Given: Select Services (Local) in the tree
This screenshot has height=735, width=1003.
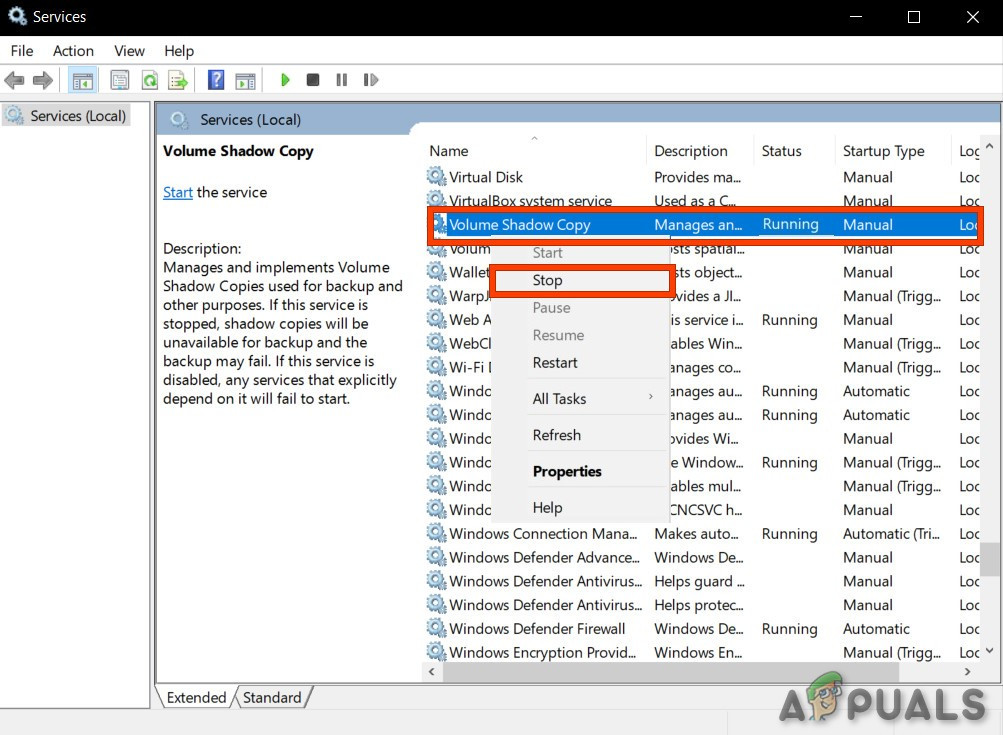Looking at the screenshot, I should point(78,116).
